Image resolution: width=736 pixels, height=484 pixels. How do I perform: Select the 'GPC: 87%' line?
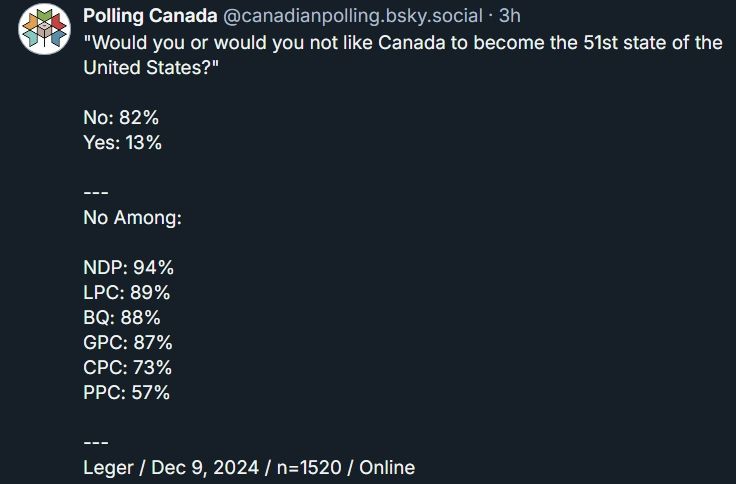pyautogui.click(x=128, y=342)
